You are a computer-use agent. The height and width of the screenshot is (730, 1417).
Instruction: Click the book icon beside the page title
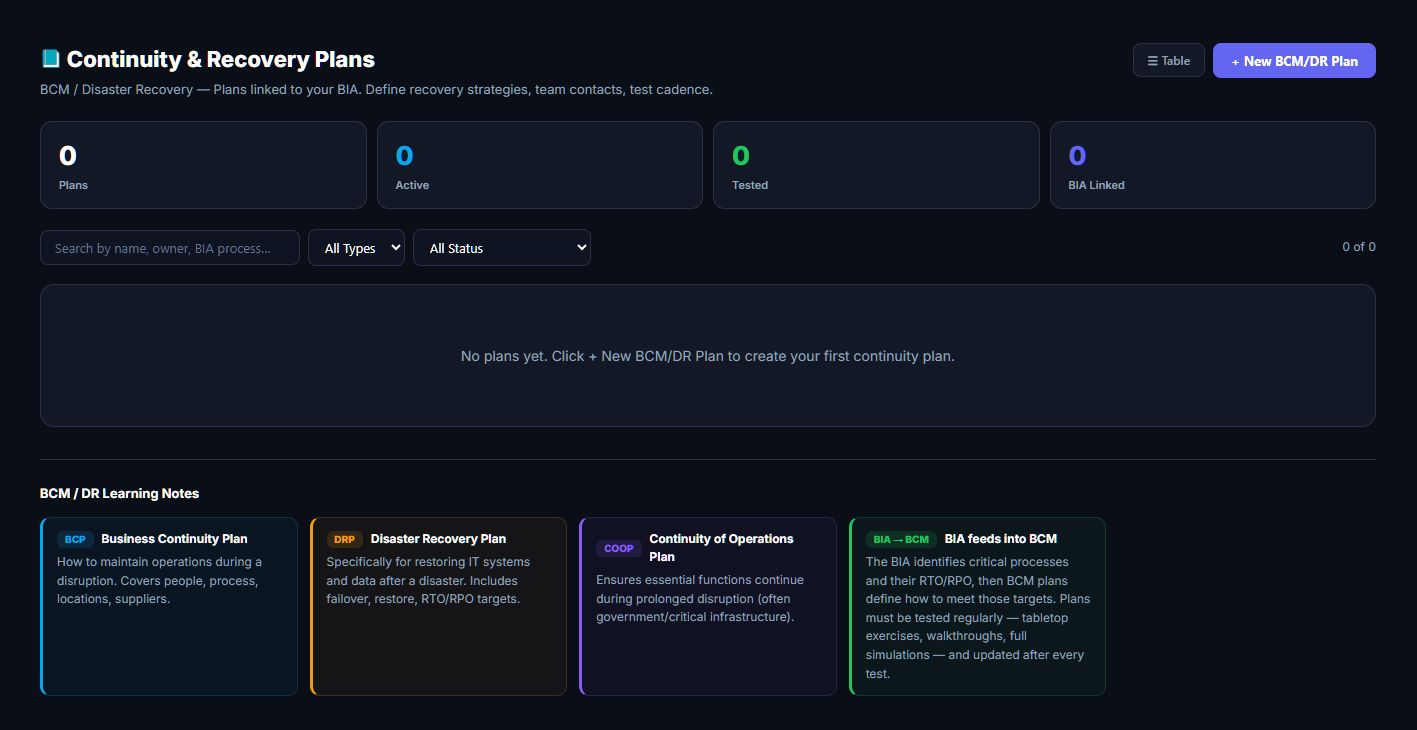(x=50, y=59)
